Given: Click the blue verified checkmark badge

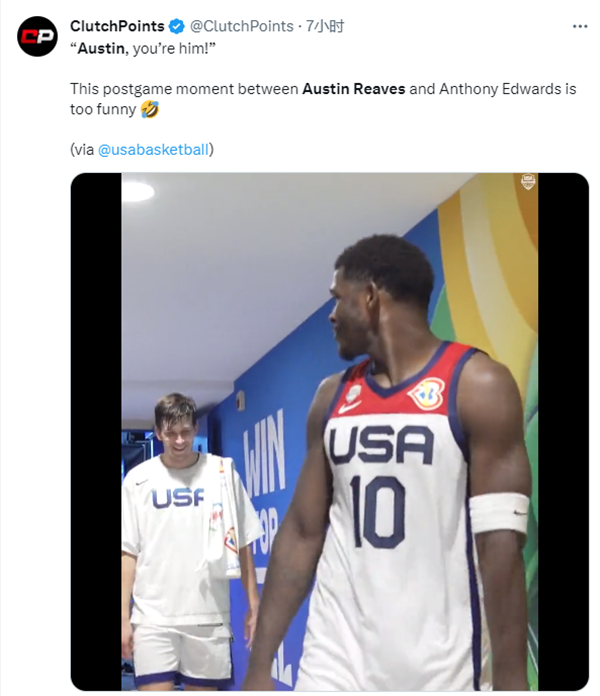Looking at the screenshot, I should pos(177,26).
